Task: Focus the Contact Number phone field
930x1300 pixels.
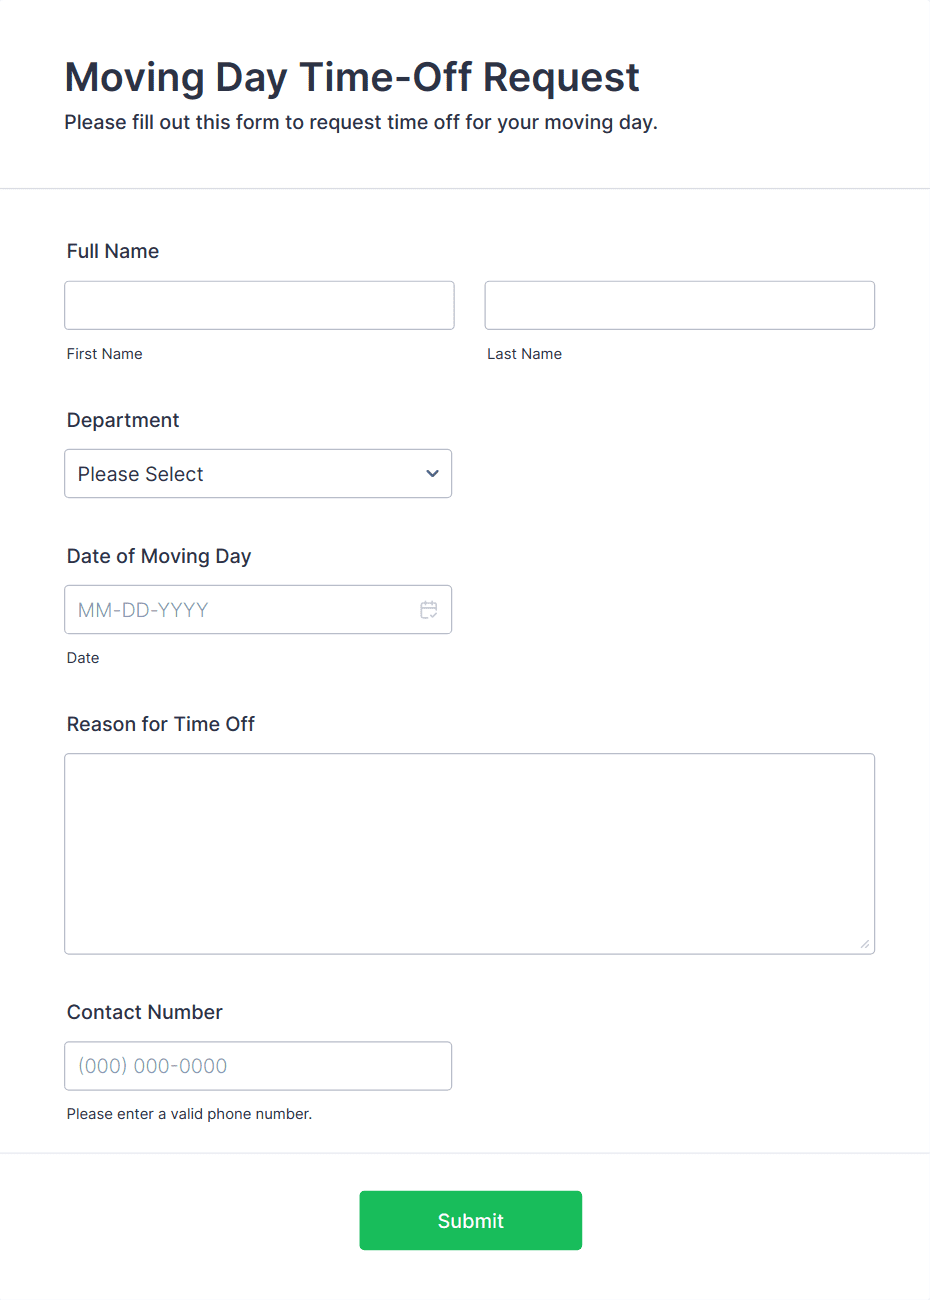Action: click(258, 1066)
